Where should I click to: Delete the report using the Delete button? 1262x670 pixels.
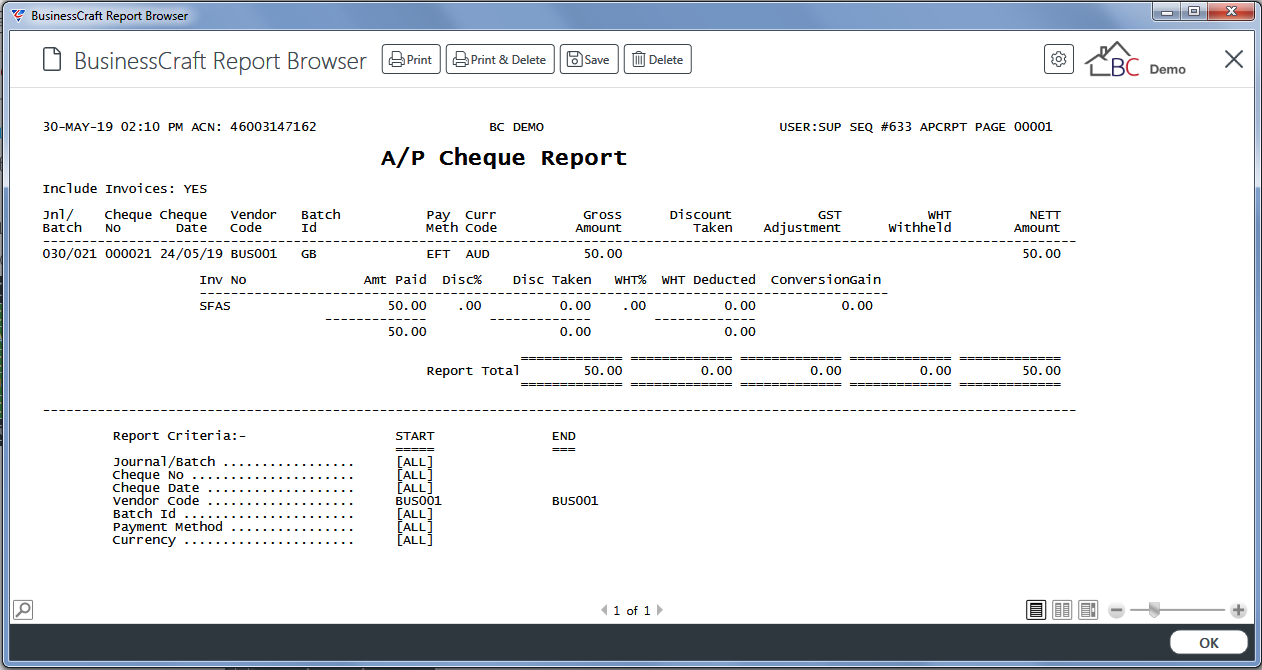658,60
